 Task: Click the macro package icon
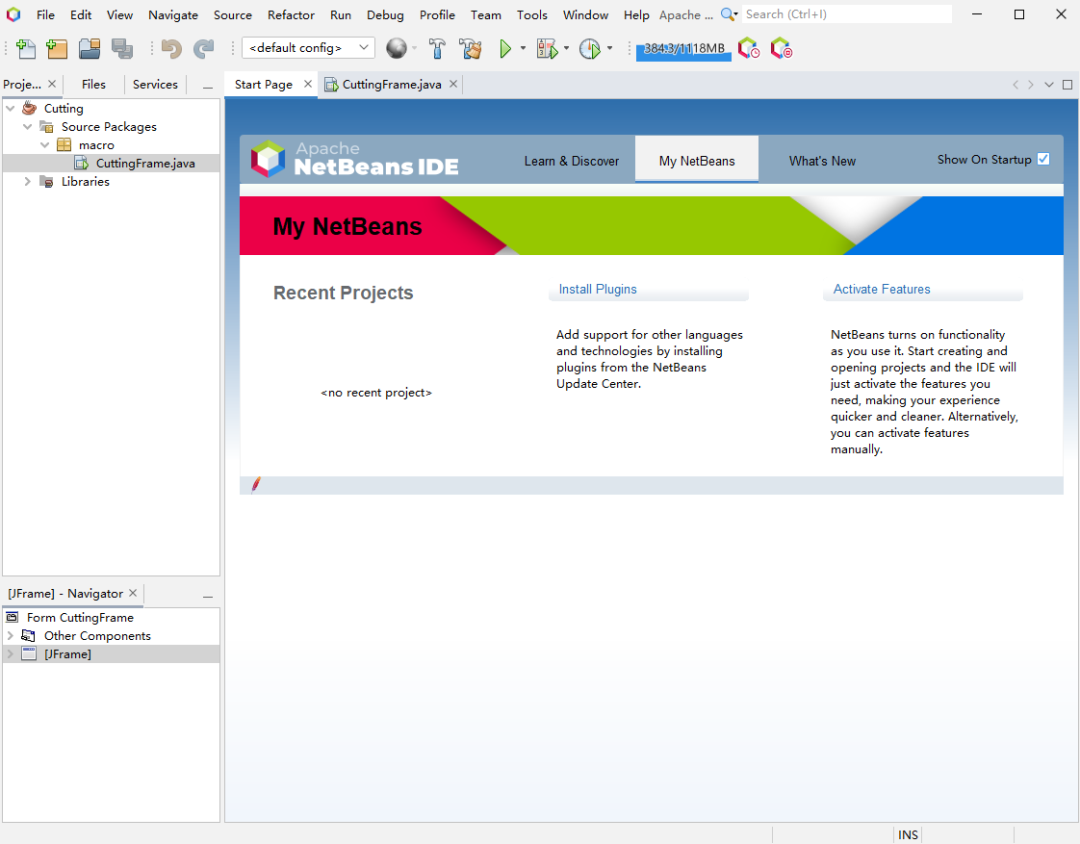(x=64, y=145)
